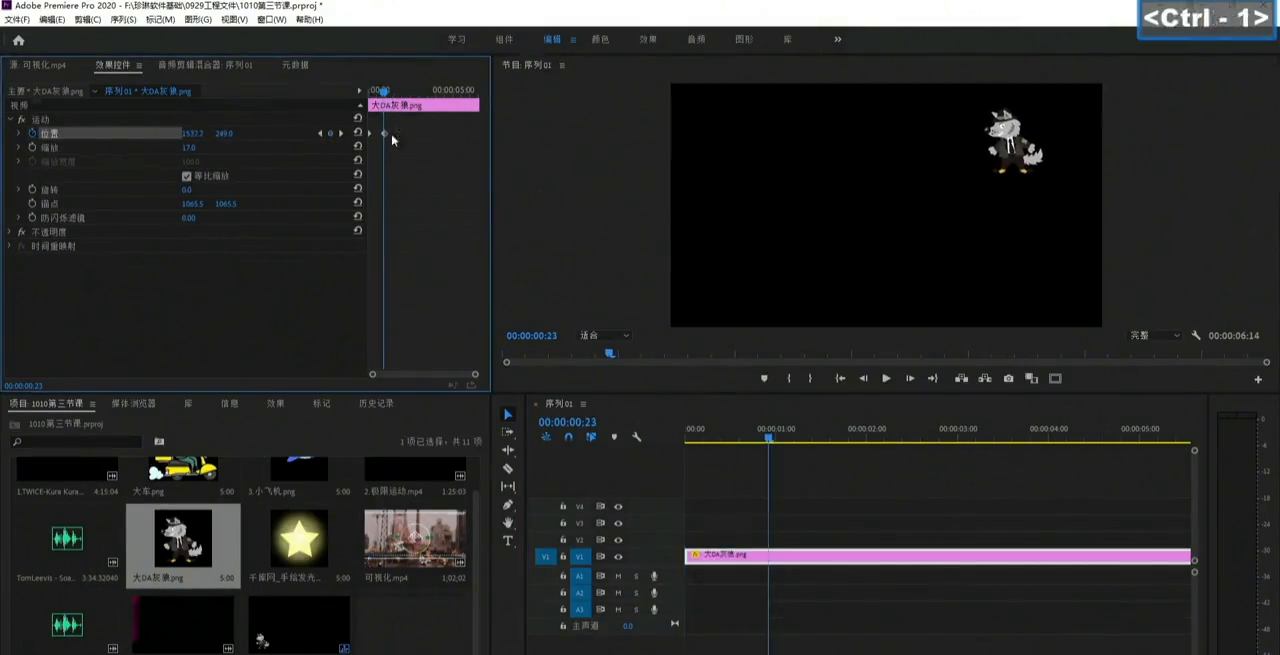Reset the position parameter
The image size is (1280, 655).
tap(358, 133)
